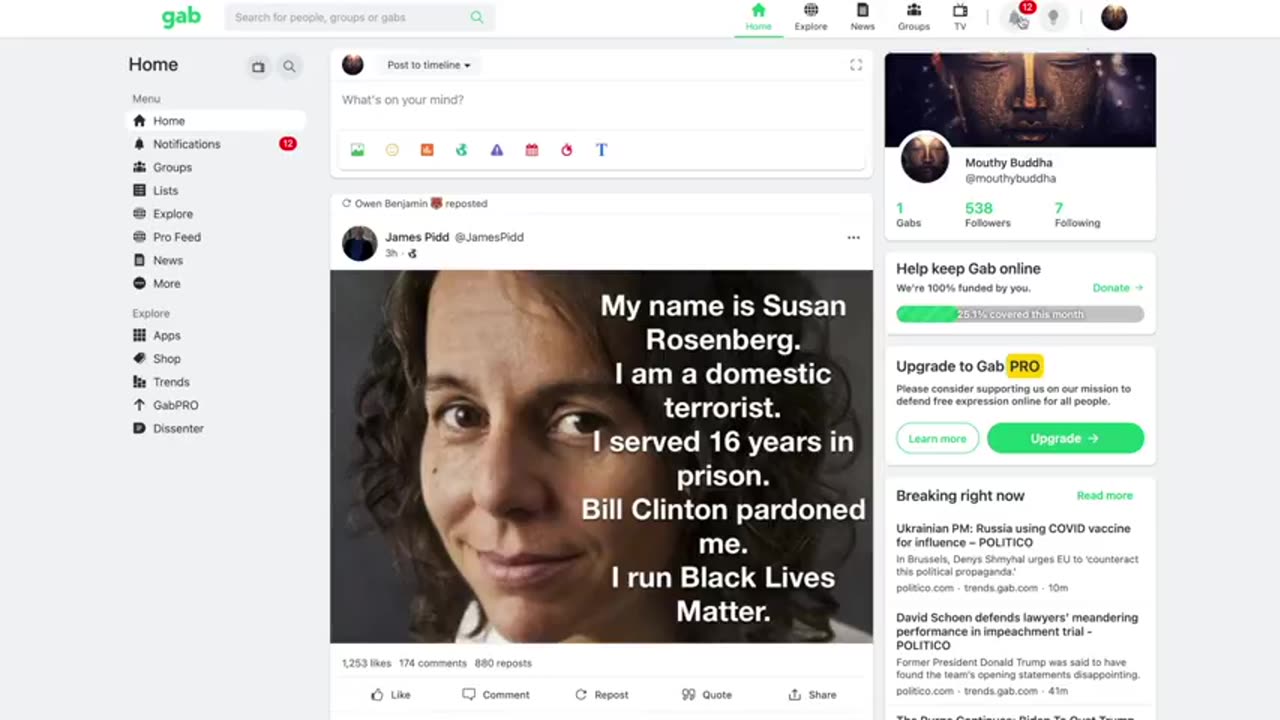Open the three-dot menu on James Pidd post
The height and width of the screenshot is (720, 1280).
click(x=853, y=238)
